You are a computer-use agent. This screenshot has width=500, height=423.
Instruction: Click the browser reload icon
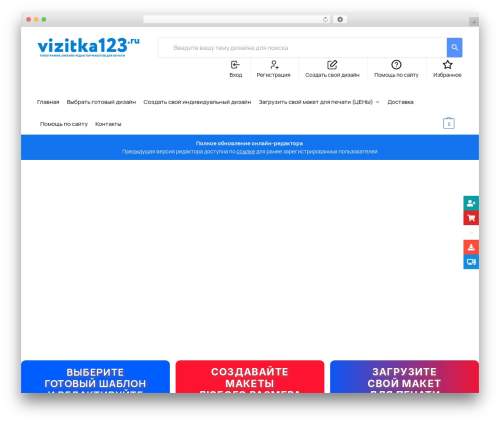325,19
